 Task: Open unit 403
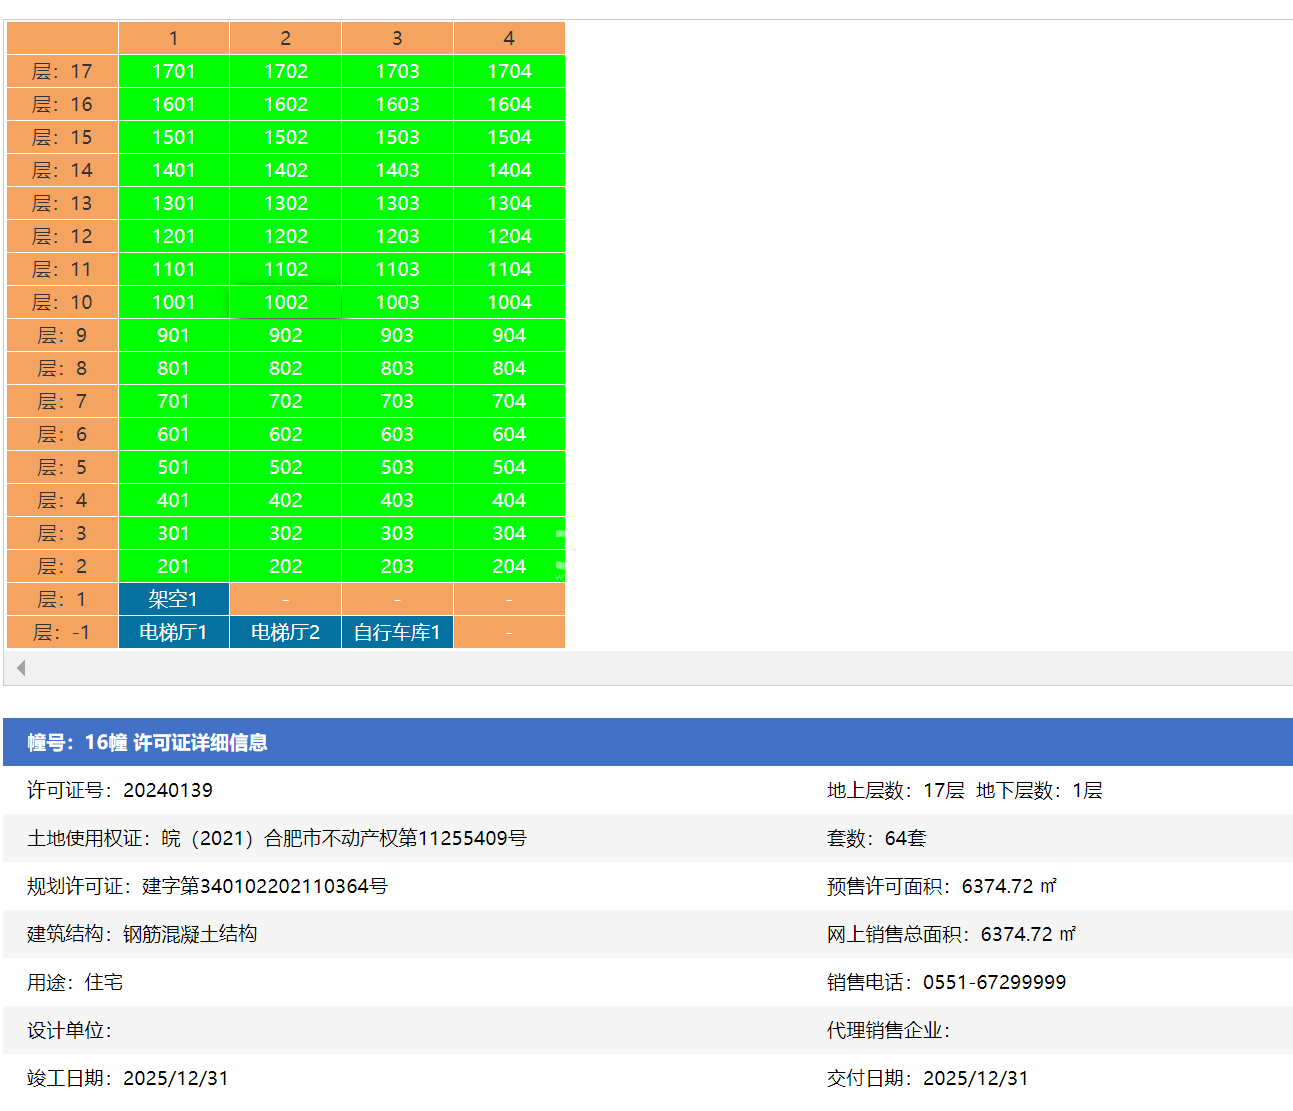tap(398, 500)
